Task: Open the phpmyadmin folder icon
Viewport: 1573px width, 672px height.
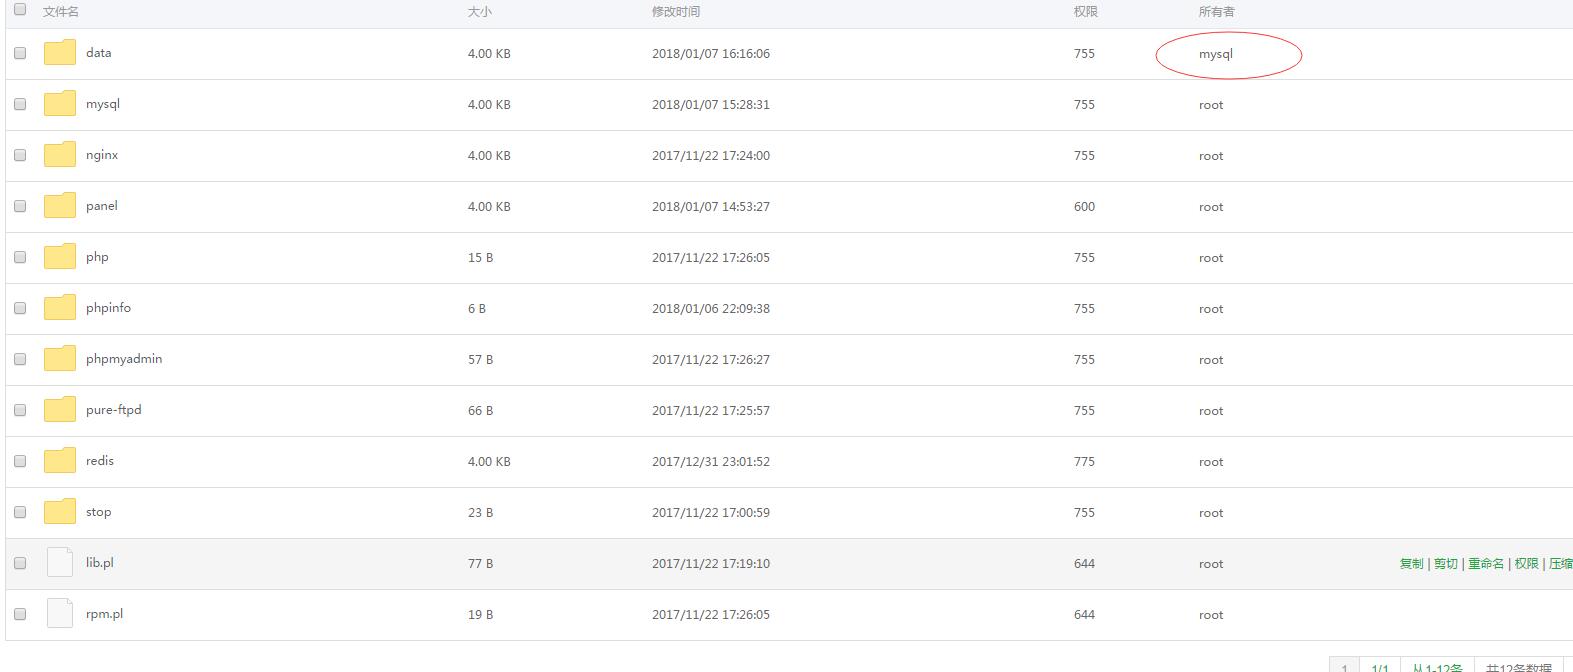Action: (60, 359)
